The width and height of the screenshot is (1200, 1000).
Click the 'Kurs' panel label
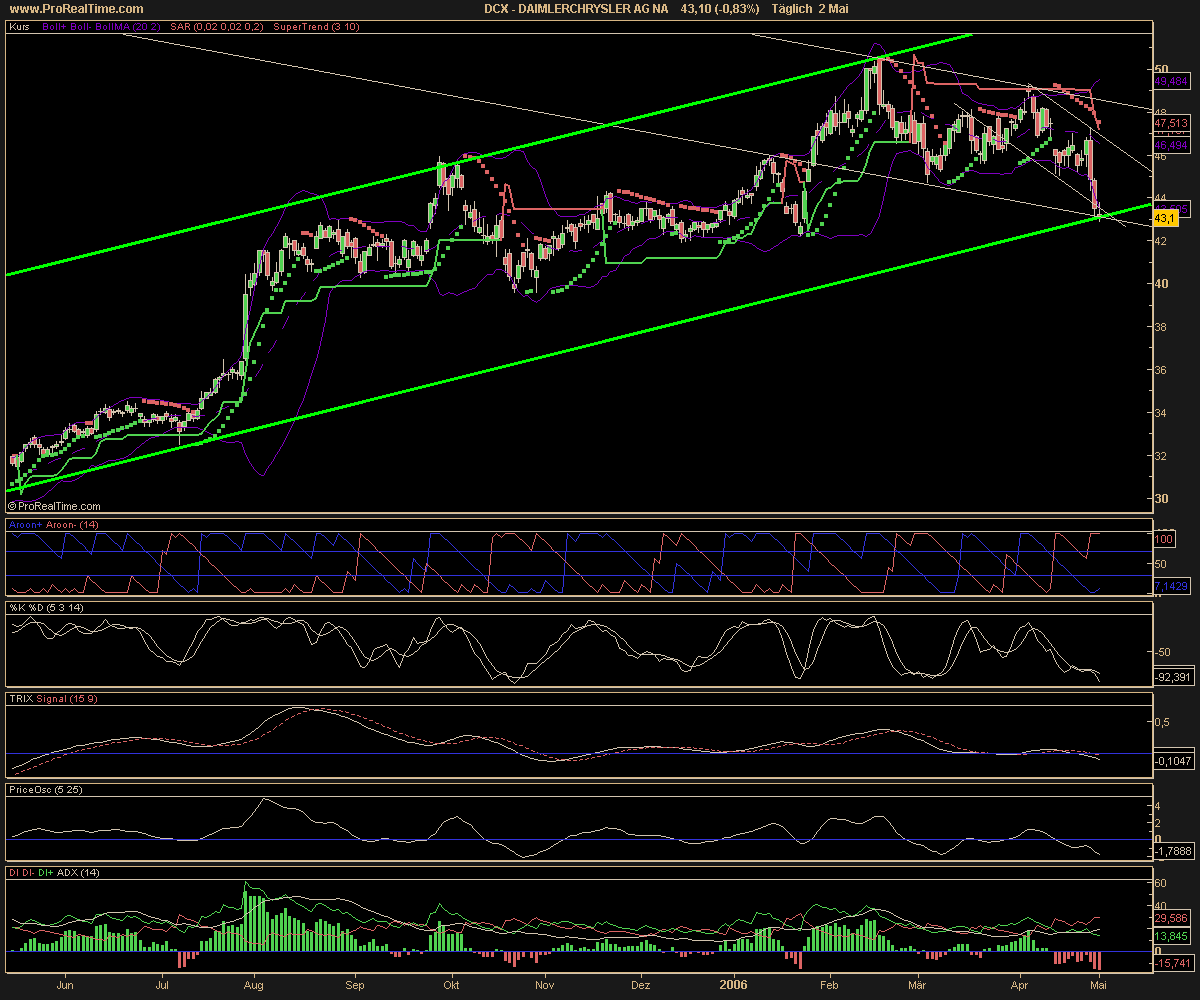pos(17,27)
